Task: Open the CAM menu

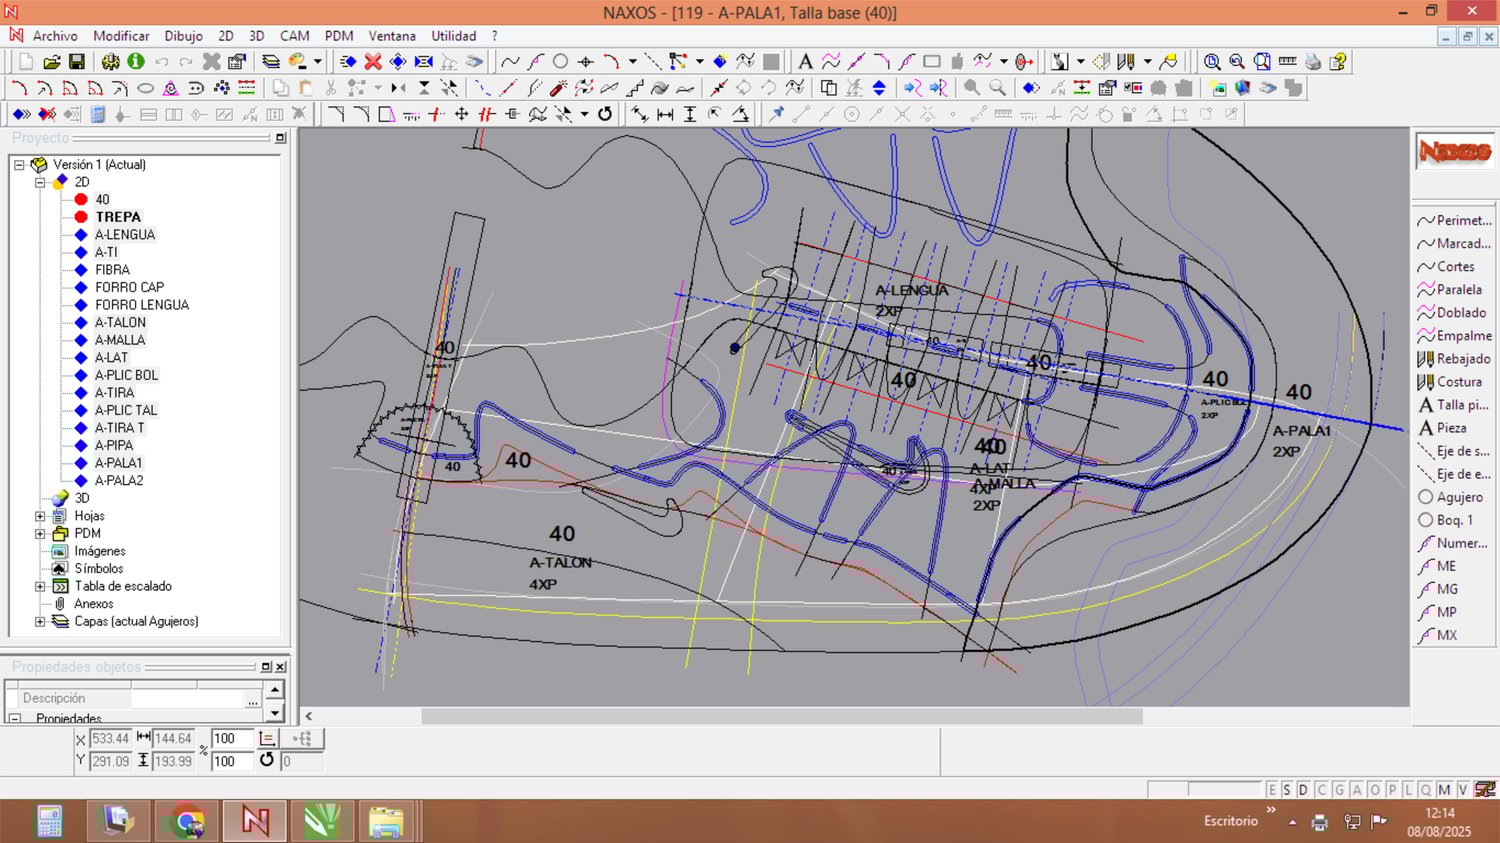Action: (x=294, y=36)
